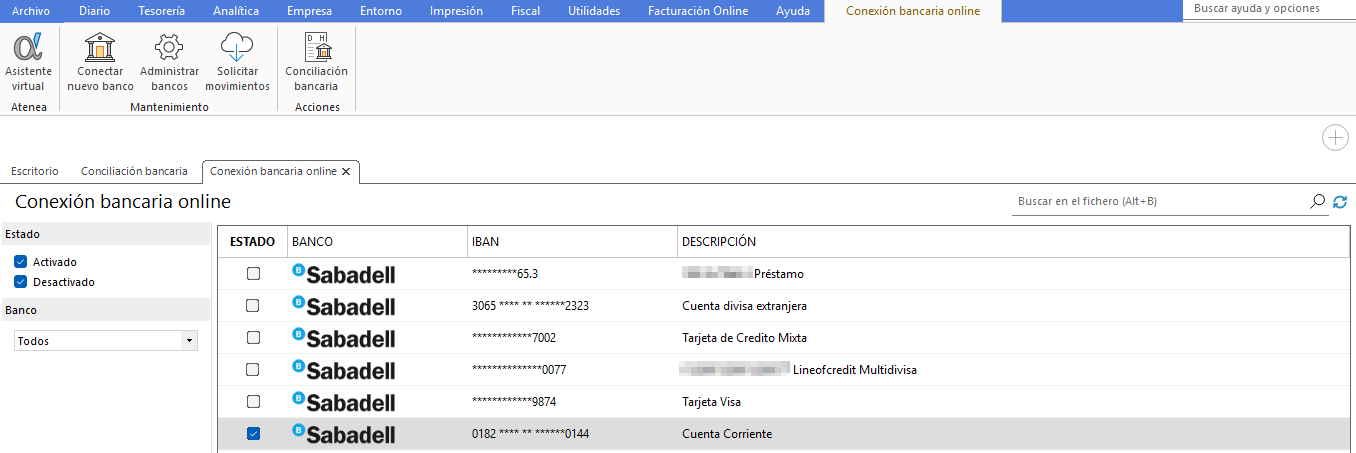Screen dimensions: 1356x453
Task: Open the Archivo menu
Action: coord(29,11)
